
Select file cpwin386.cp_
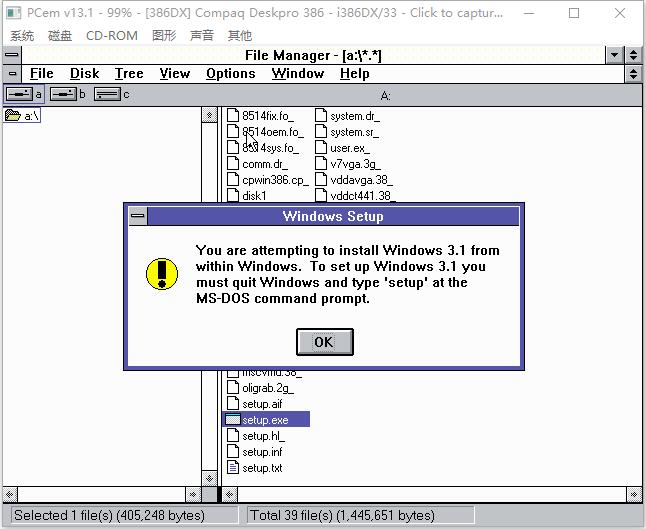[x=268, y=180]
